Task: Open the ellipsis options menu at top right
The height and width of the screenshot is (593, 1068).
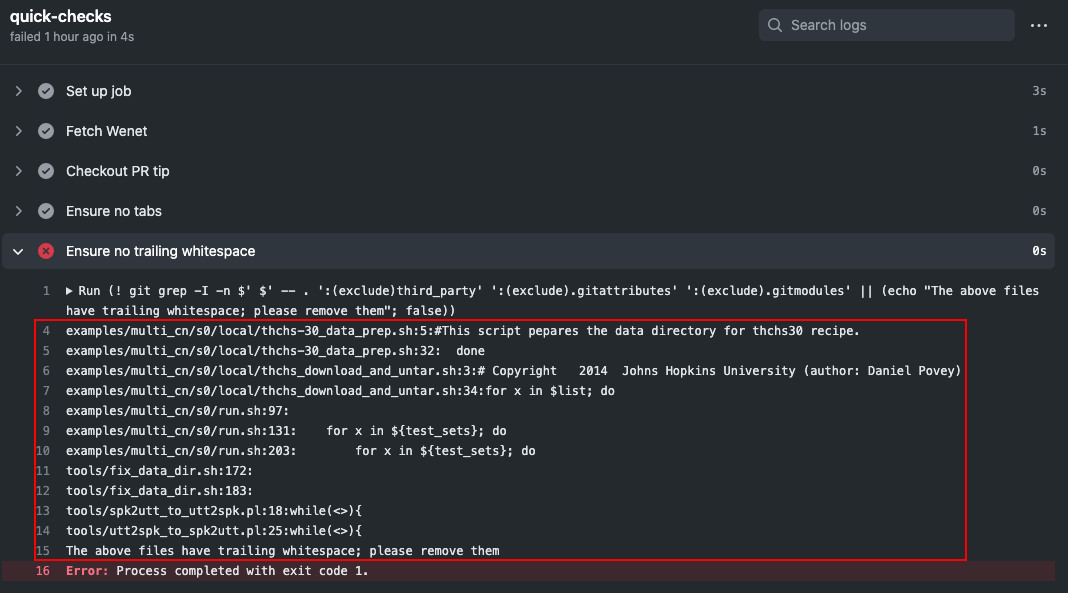Action: (x=1038, y=24)
